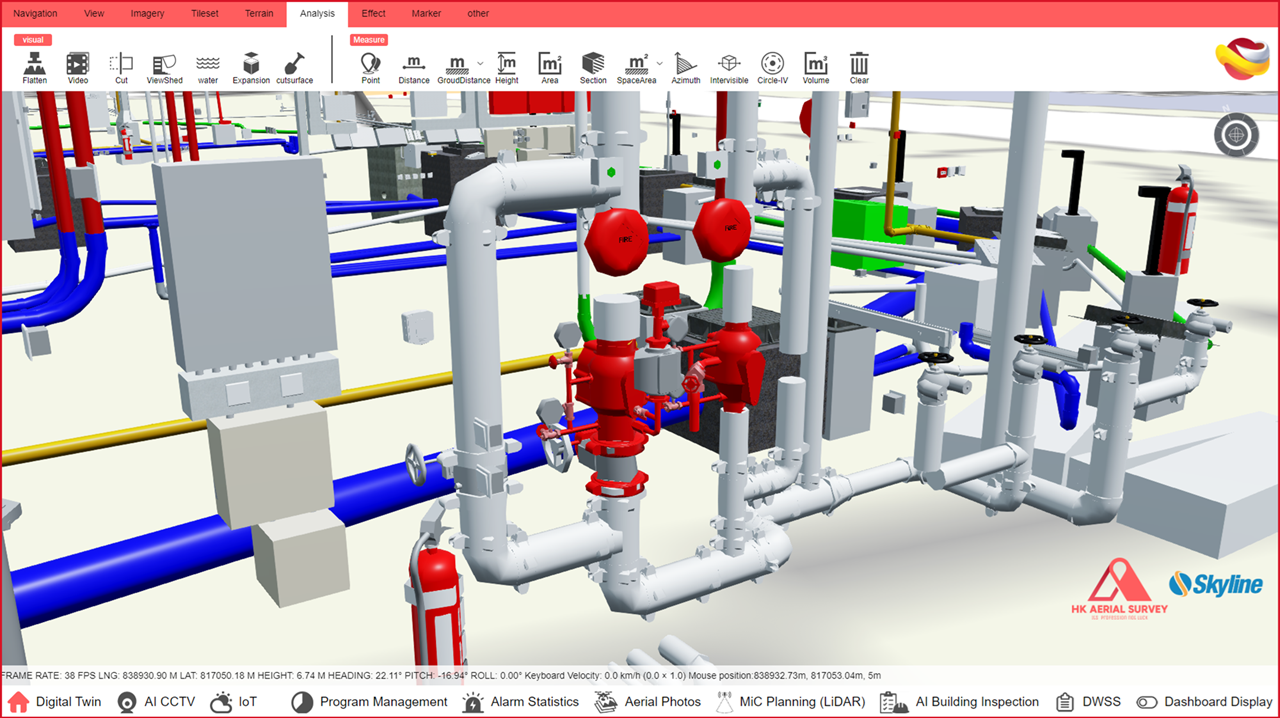The width and height of the screenshot is (1280, 718).
Task: Open the Effect tab
Action: pyautogui.click(x=373, y=14)
